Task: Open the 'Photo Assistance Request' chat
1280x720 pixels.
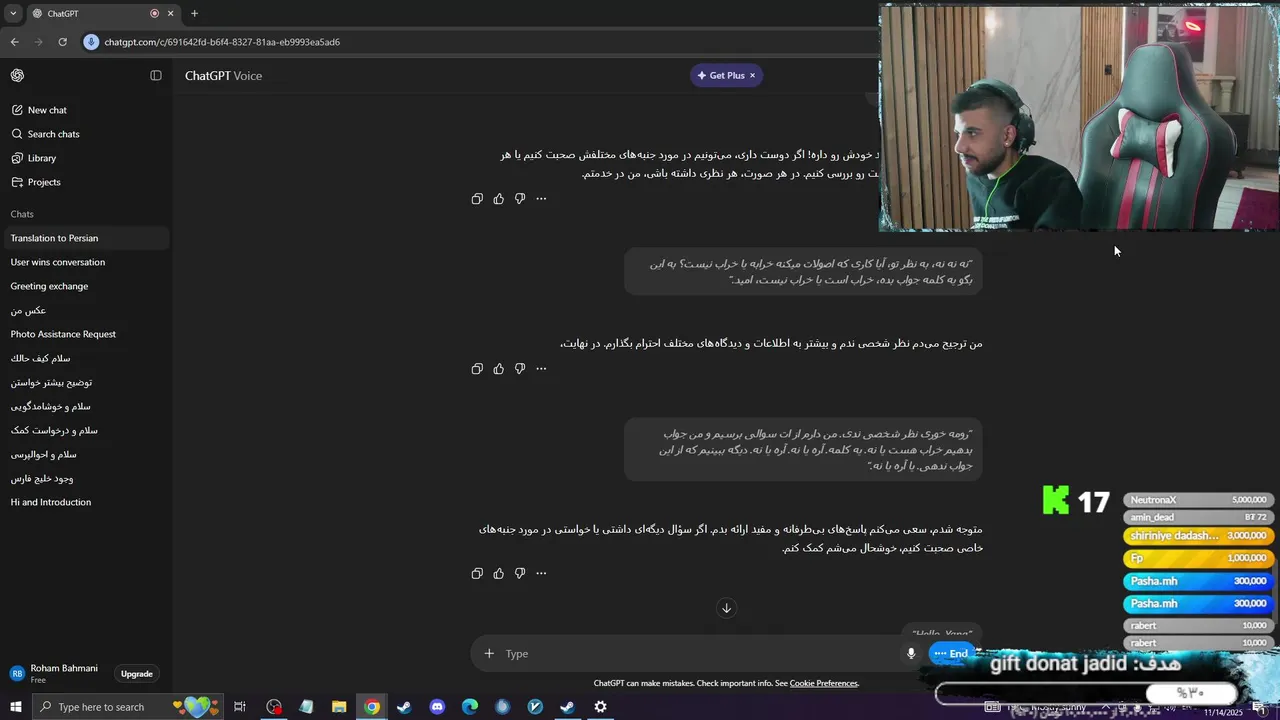Action: coord(85,334)
